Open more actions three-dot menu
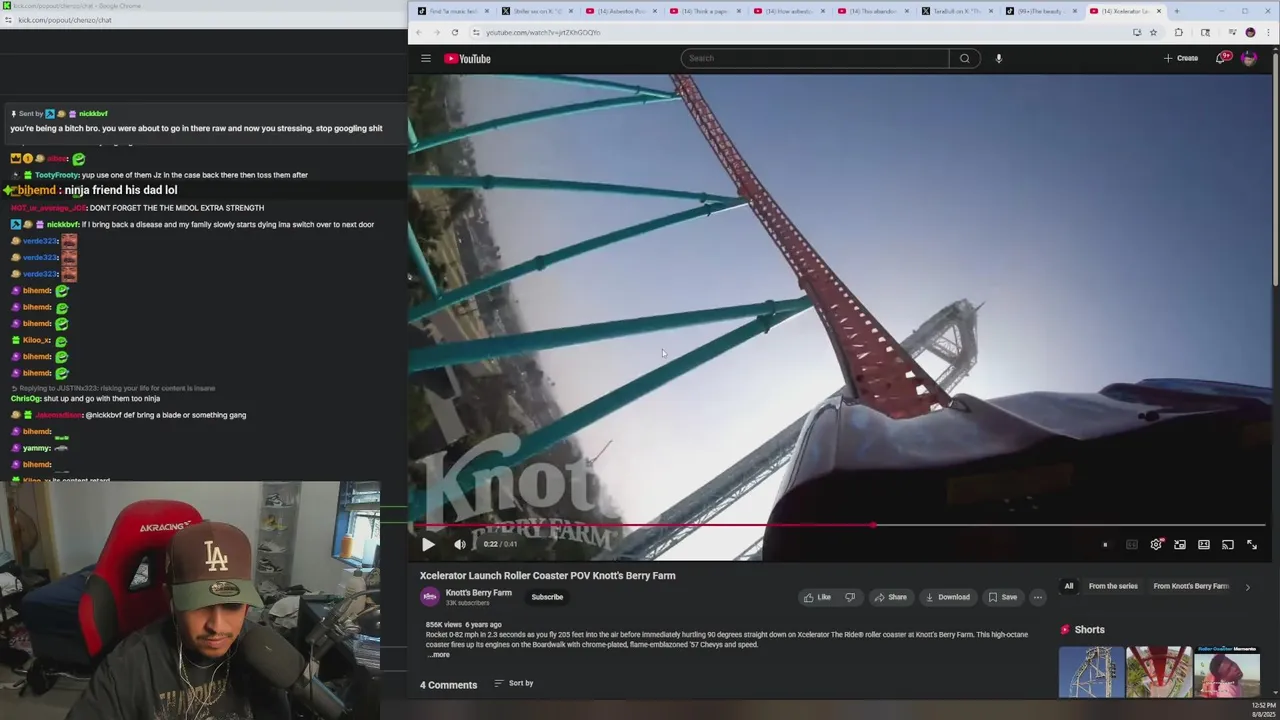1280x720 pixels. pyautogui.click(x=1038, y=597)
